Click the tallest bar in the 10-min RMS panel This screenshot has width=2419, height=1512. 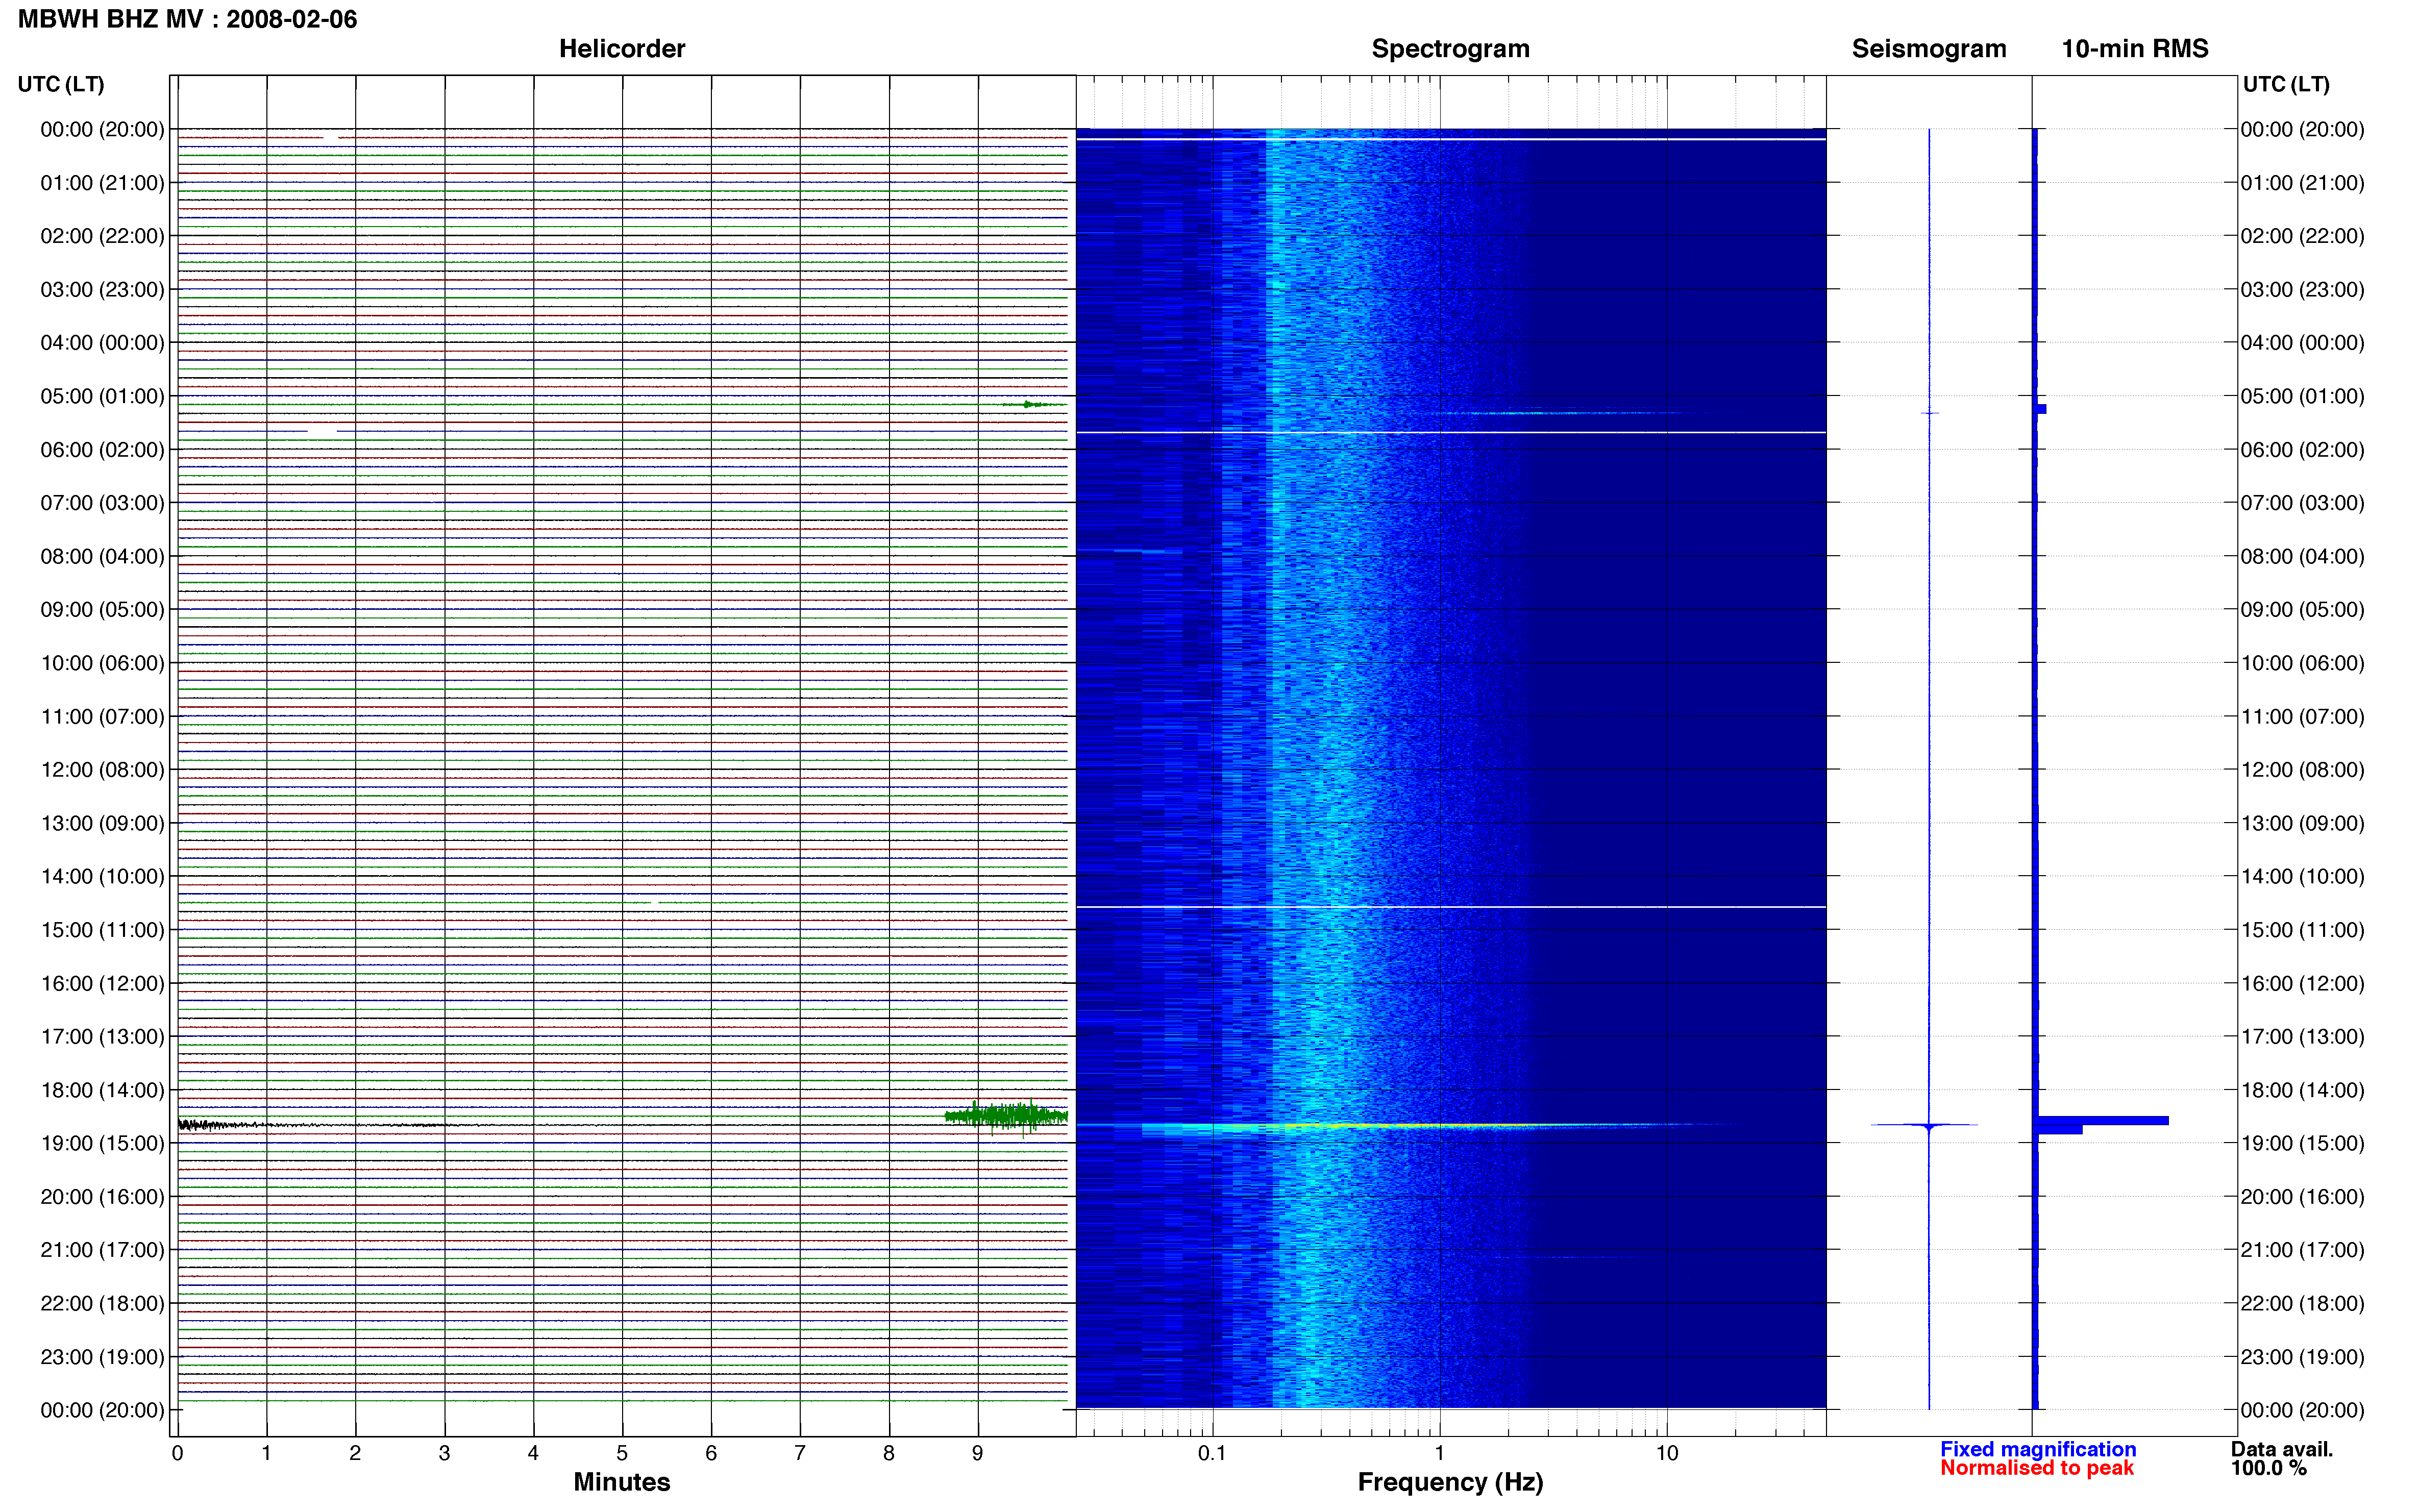2102,1121
